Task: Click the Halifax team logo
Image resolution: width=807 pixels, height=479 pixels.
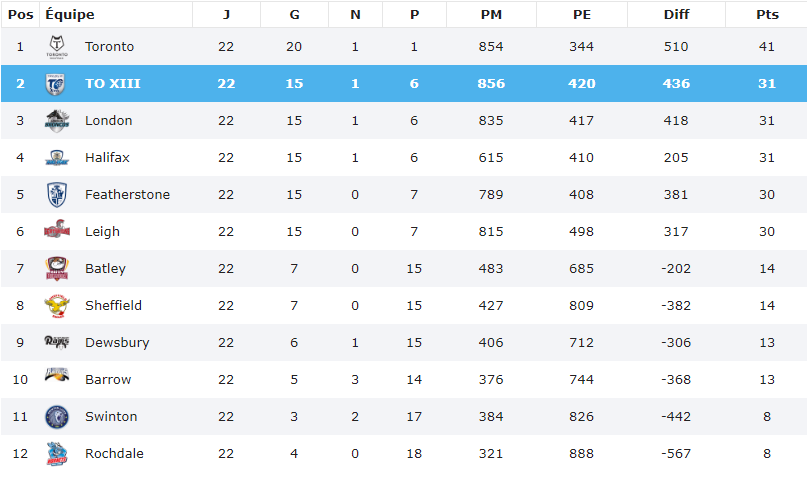Action: click(x=57, y=158)
